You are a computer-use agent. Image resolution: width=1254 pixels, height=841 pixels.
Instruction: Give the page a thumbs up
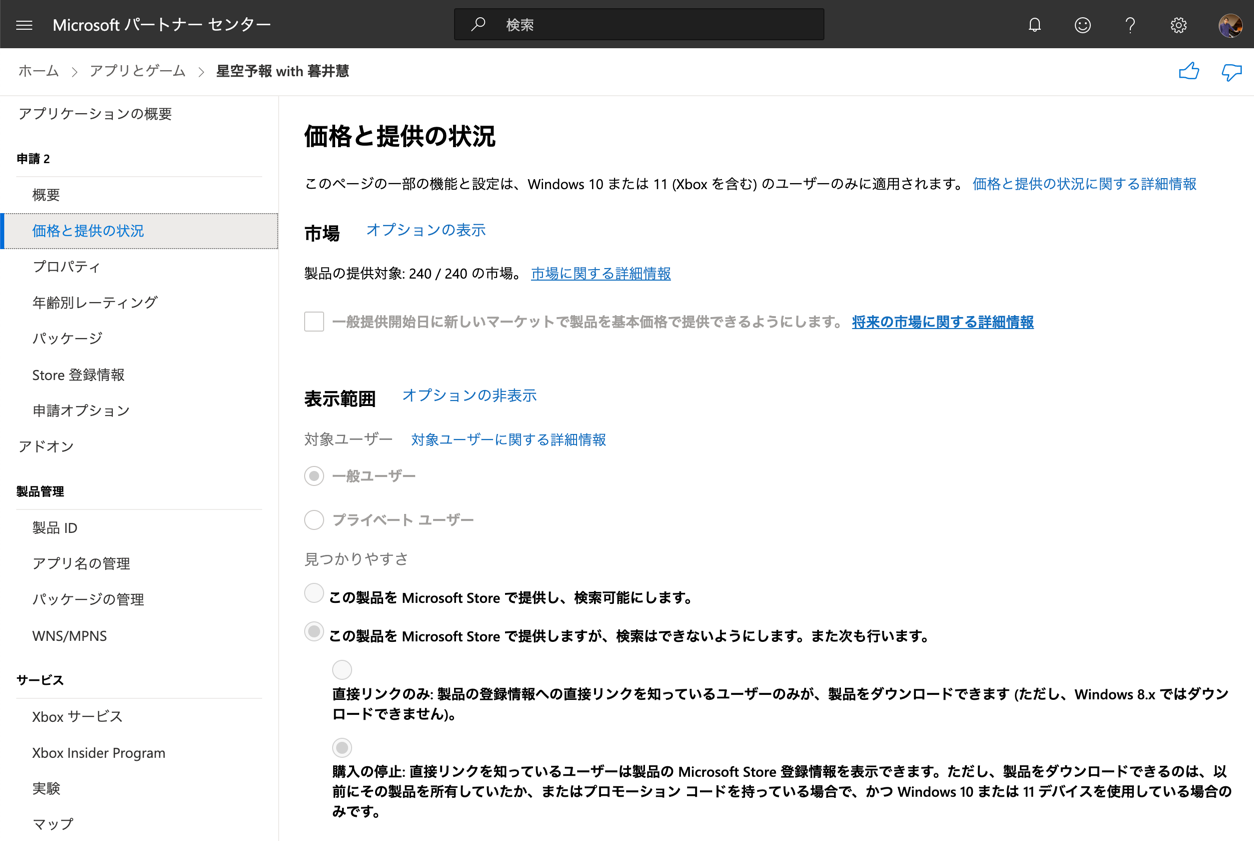click(x=1188, y=71)
